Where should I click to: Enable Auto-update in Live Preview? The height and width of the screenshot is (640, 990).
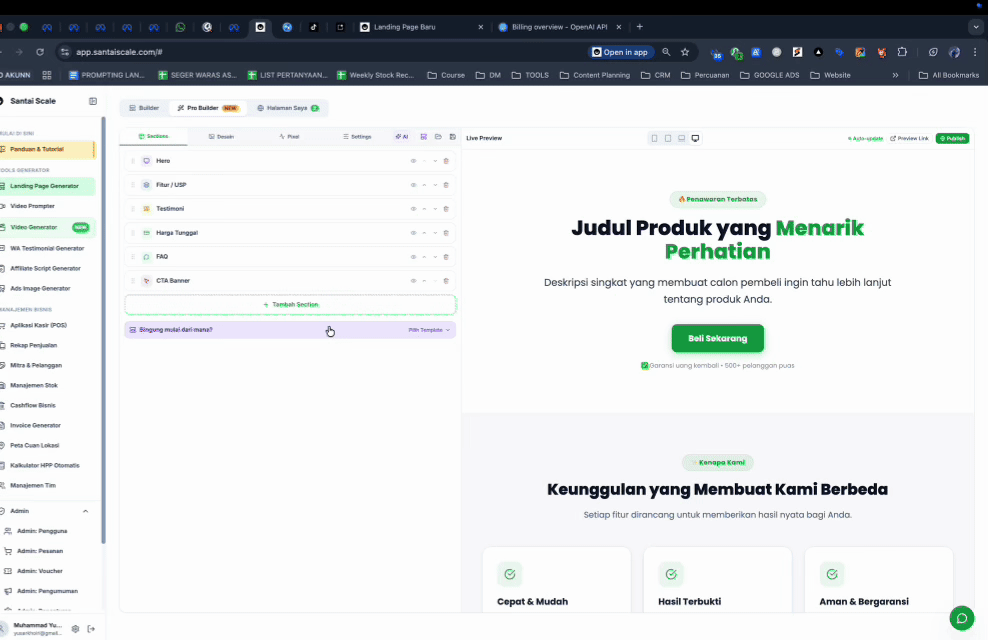[x=865, y=138]
